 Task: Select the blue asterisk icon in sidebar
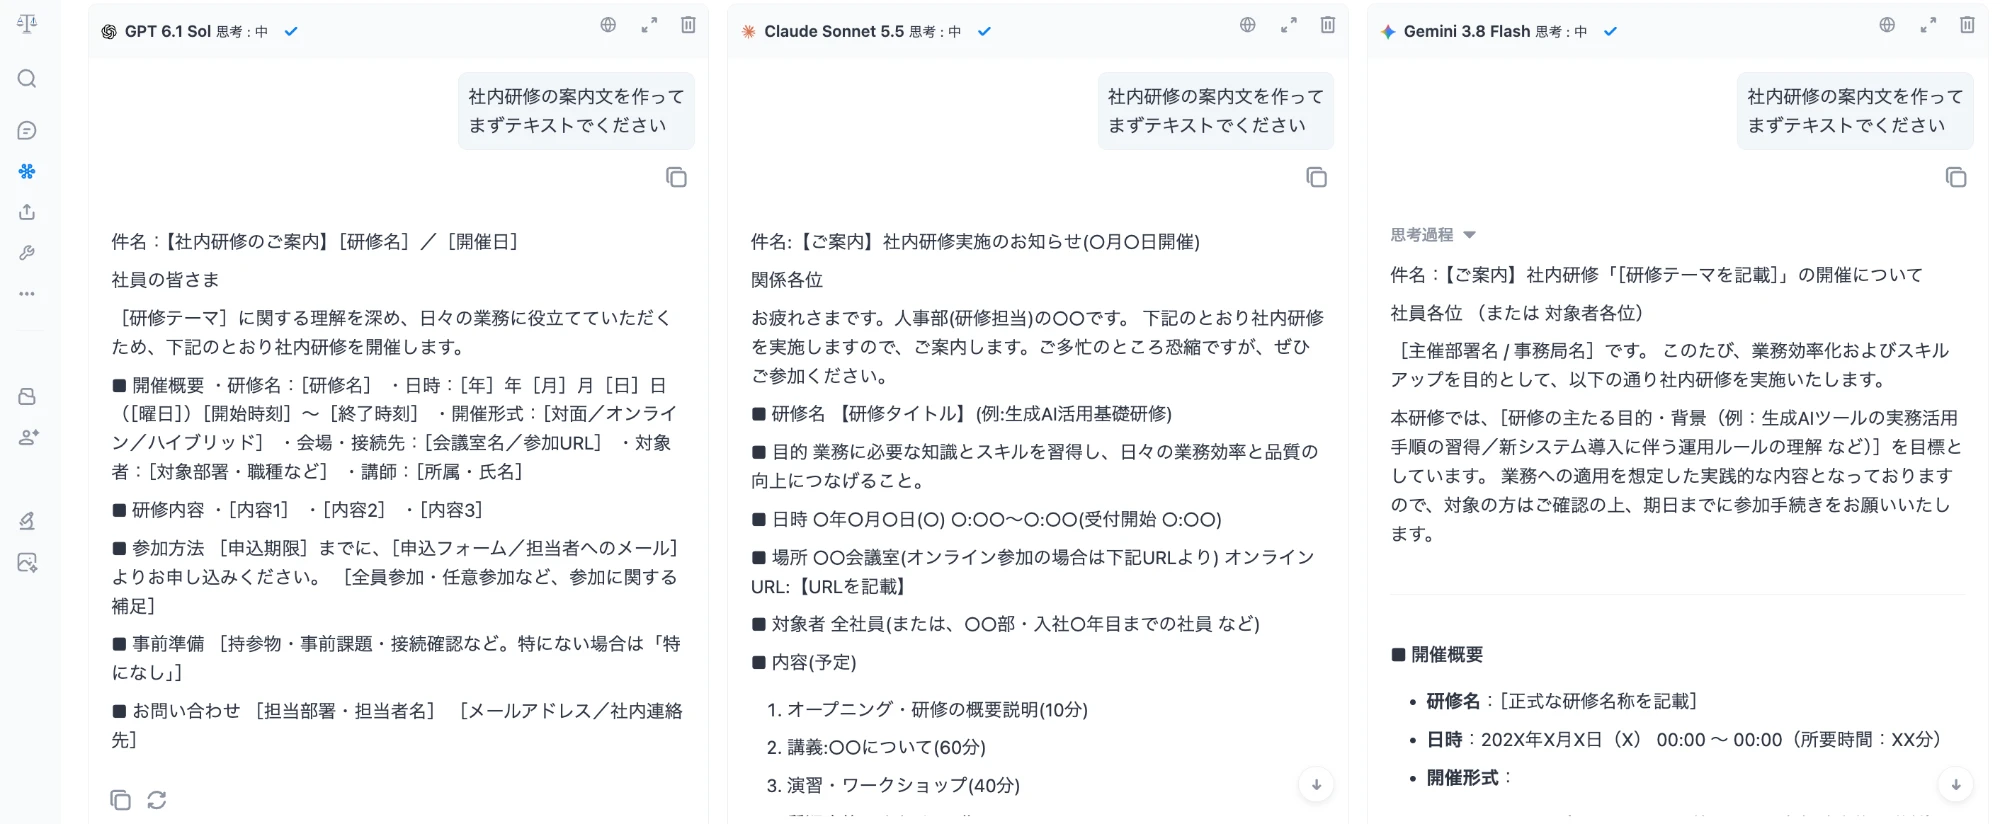(27, 171)
